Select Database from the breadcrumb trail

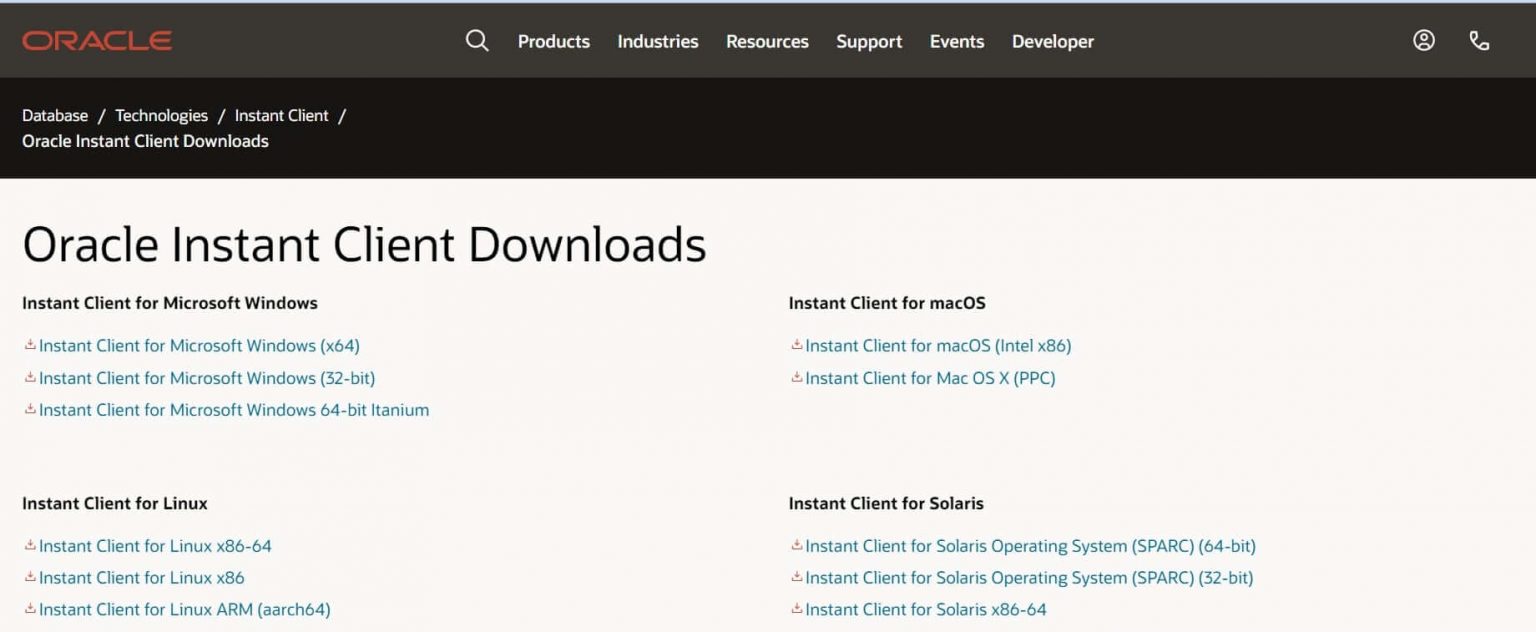coord(55,115)
